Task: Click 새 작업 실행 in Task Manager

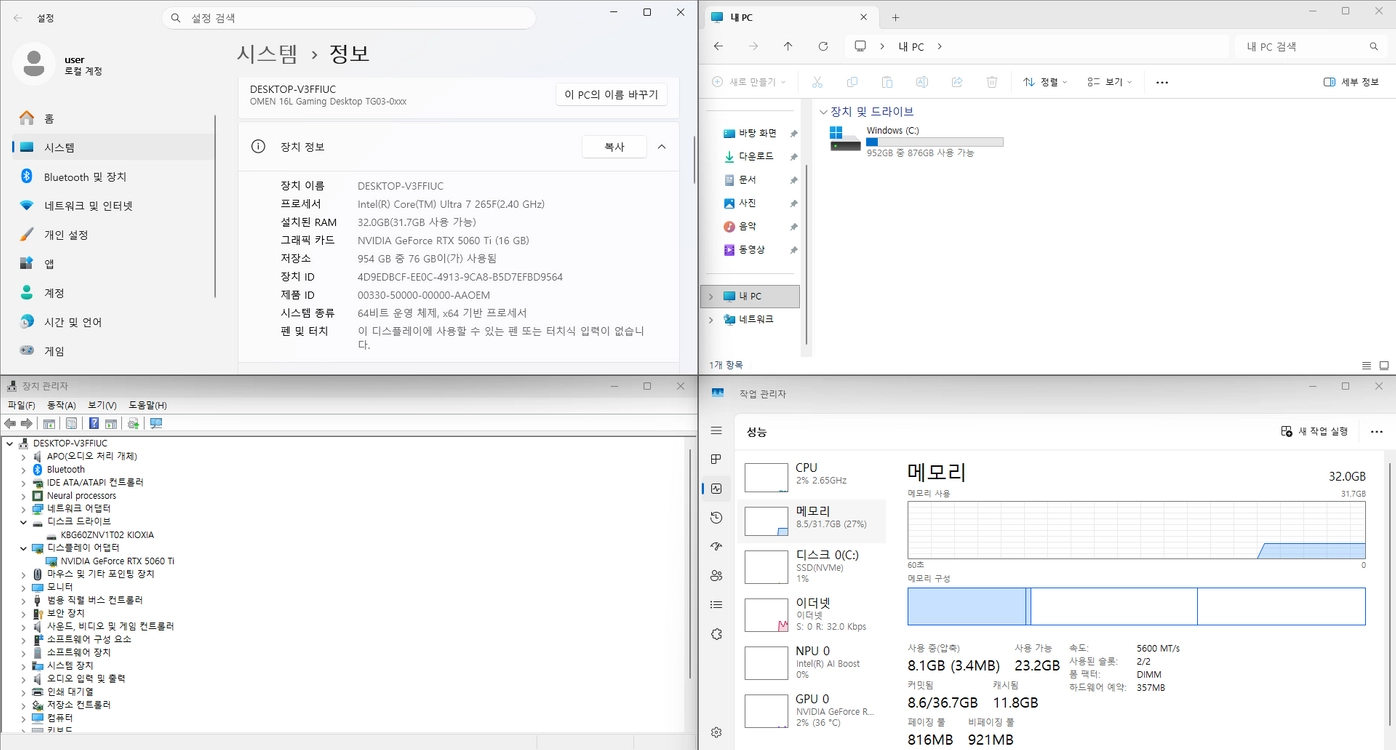Action: 1315,431
